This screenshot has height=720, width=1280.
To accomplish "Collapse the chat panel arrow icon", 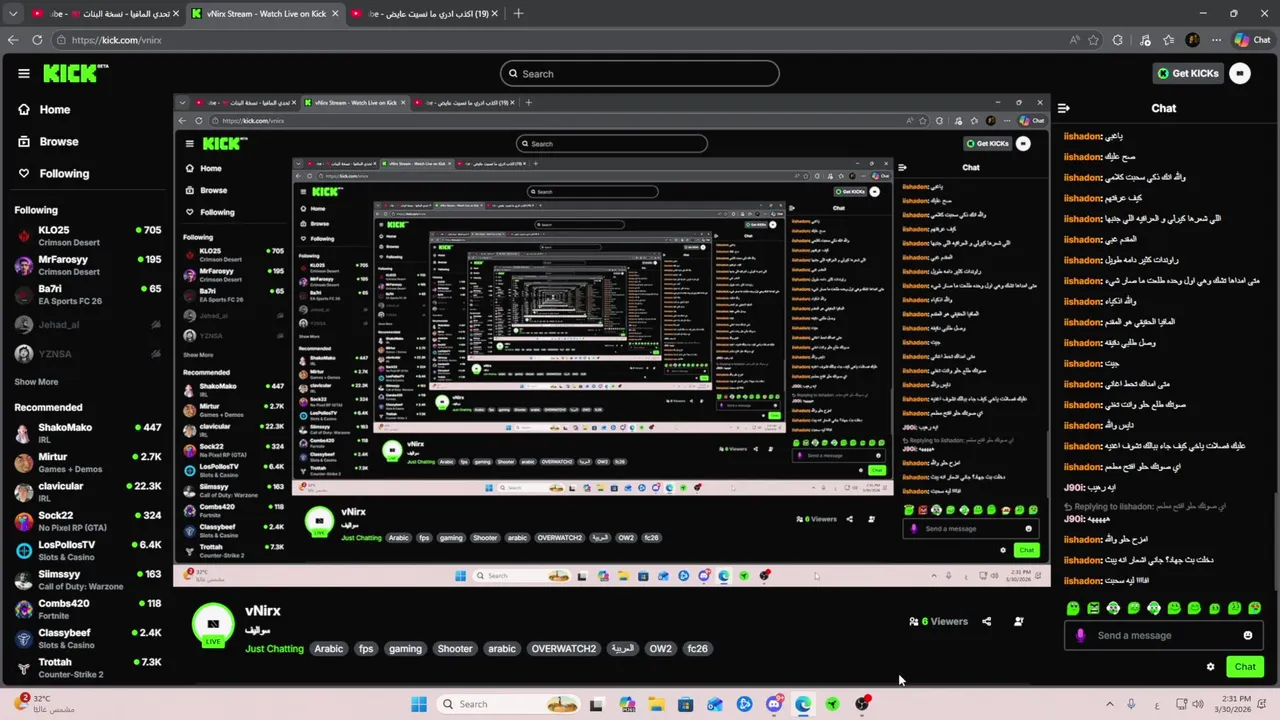I will 1064,108.
